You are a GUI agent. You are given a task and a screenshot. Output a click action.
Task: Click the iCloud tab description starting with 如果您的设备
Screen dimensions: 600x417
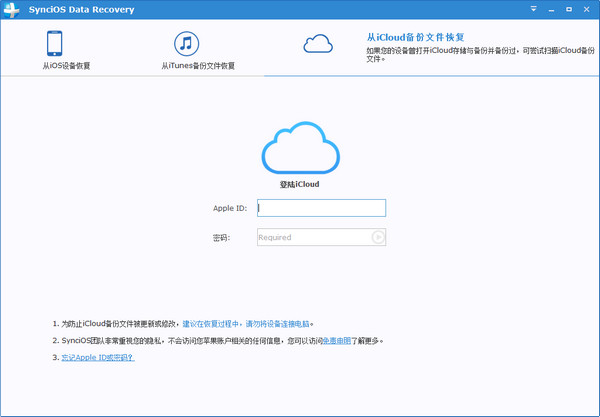(468, 52)
